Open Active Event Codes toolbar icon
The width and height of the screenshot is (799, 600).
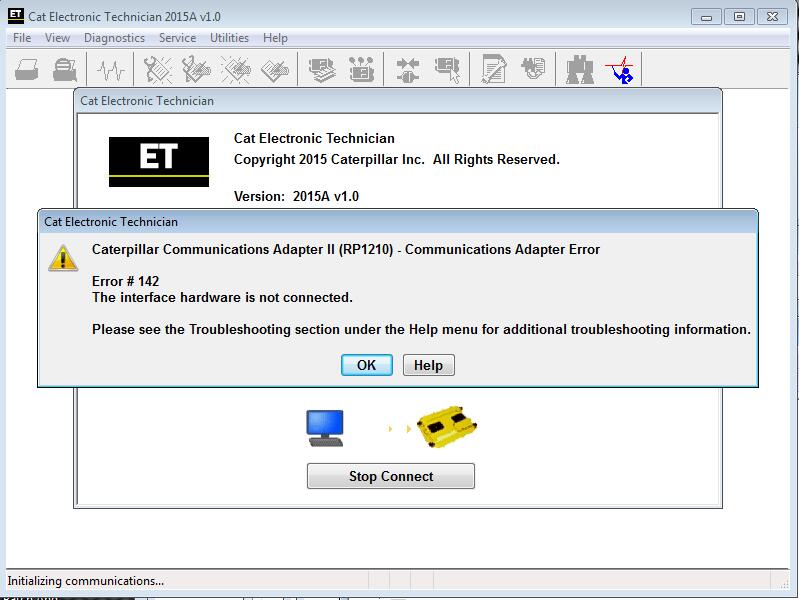(235, 69)
